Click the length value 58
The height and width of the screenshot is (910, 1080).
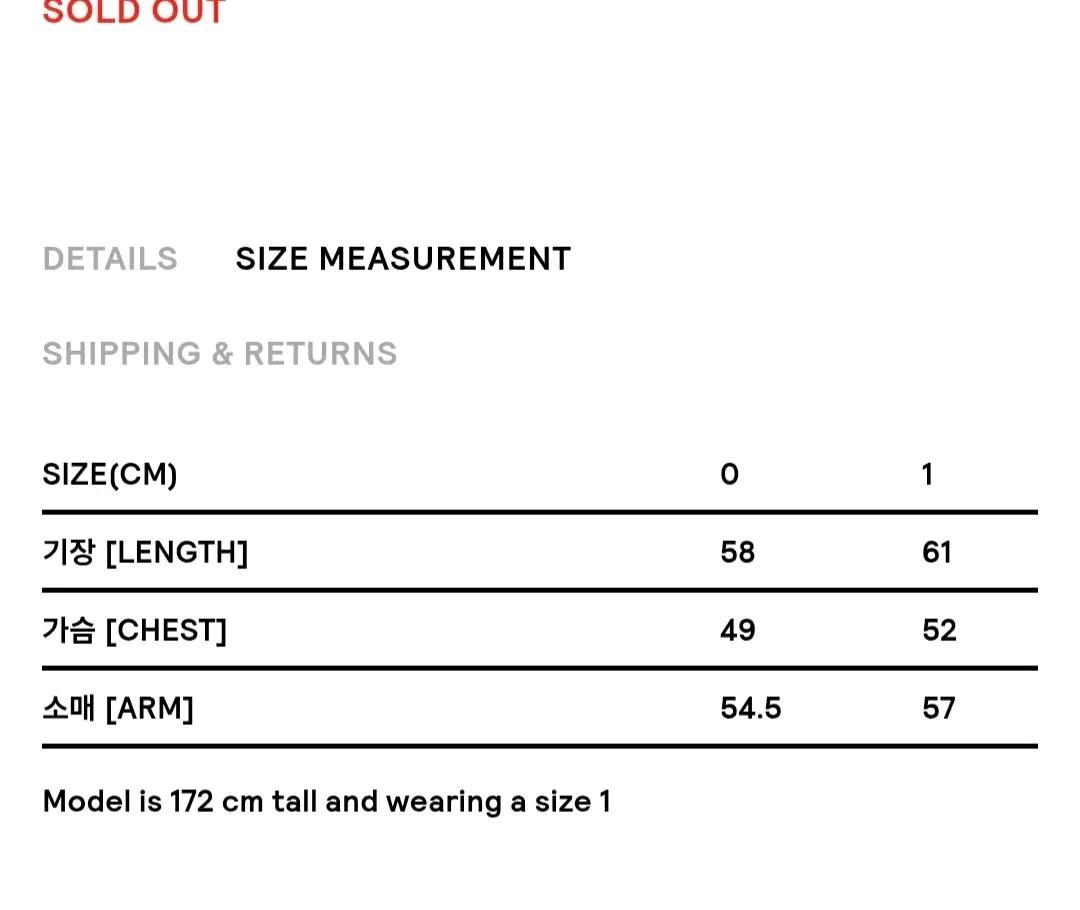click(738, 552)
